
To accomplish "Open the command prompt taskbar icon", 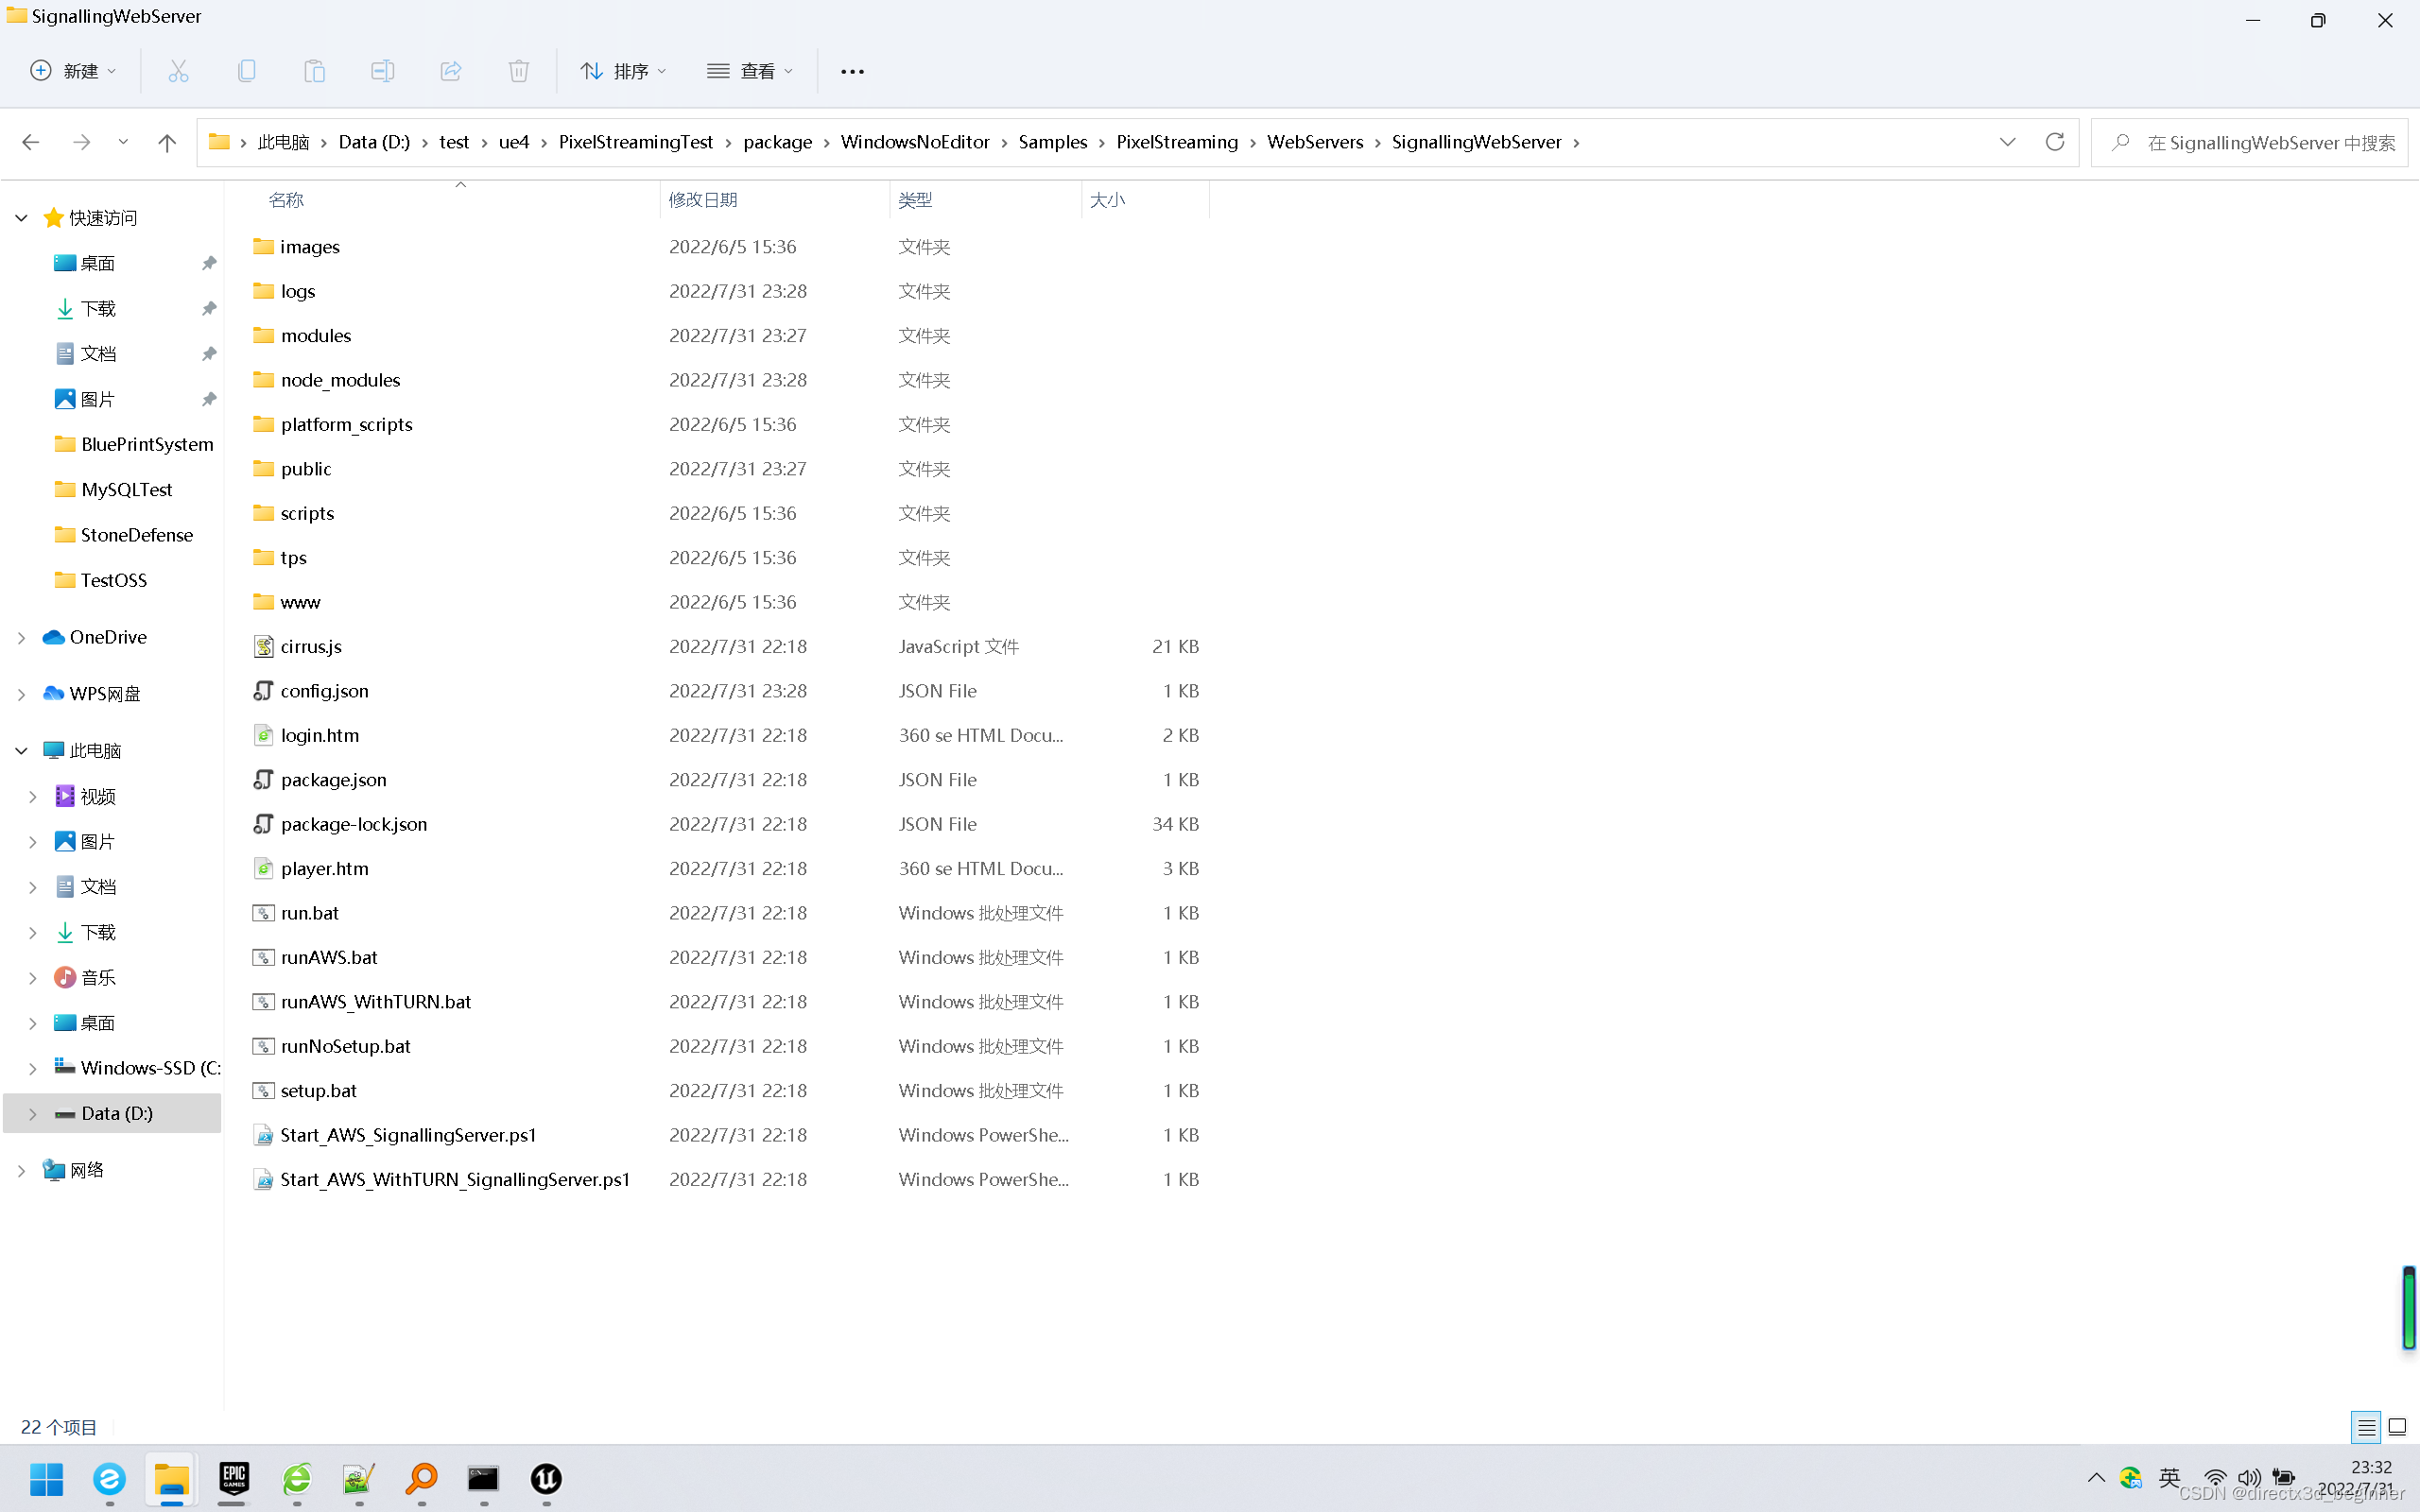I will [483, 1479].
